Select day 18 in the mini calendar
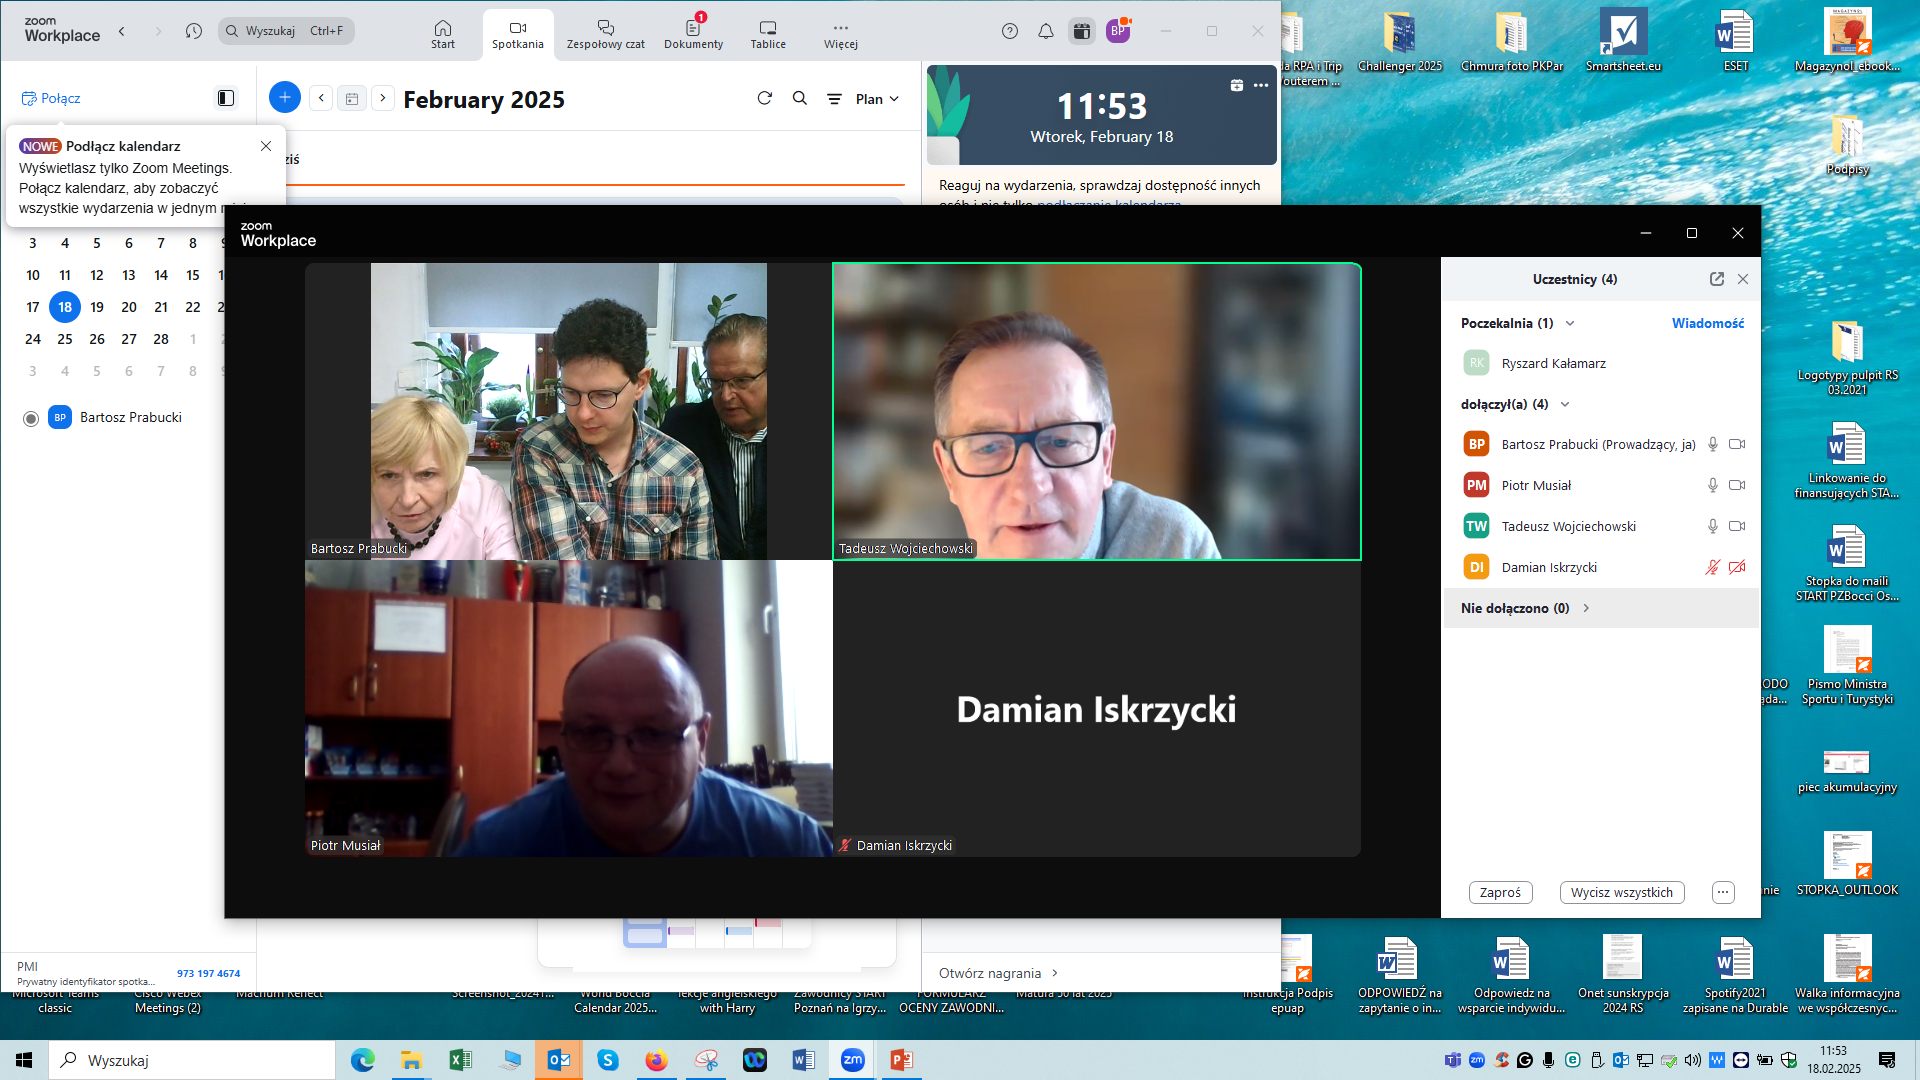This screenshot has height=1080, width=1920. point(65,307)
